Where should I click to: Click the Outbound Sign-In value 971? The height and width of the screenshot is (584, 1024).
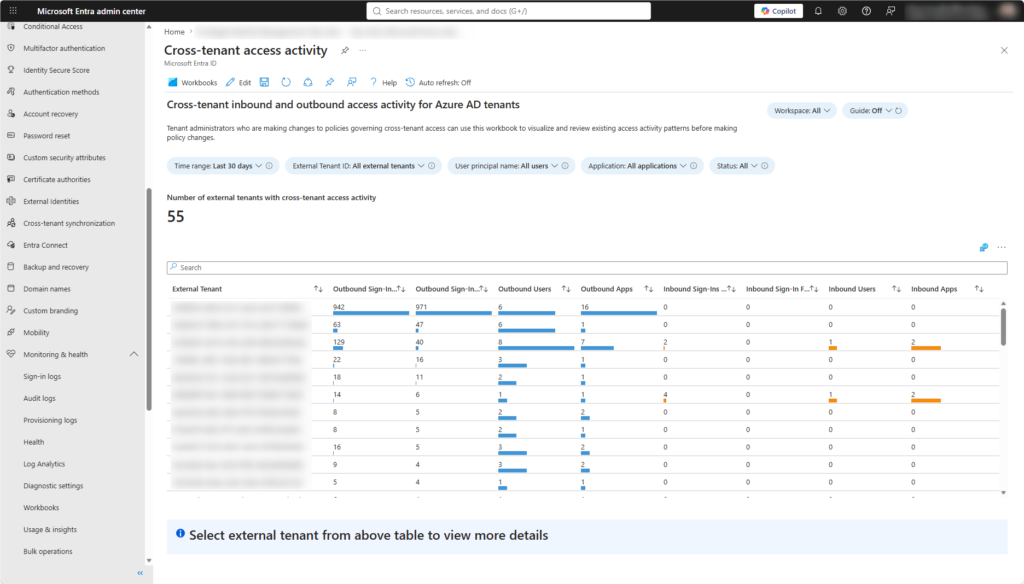pos(421,307)
